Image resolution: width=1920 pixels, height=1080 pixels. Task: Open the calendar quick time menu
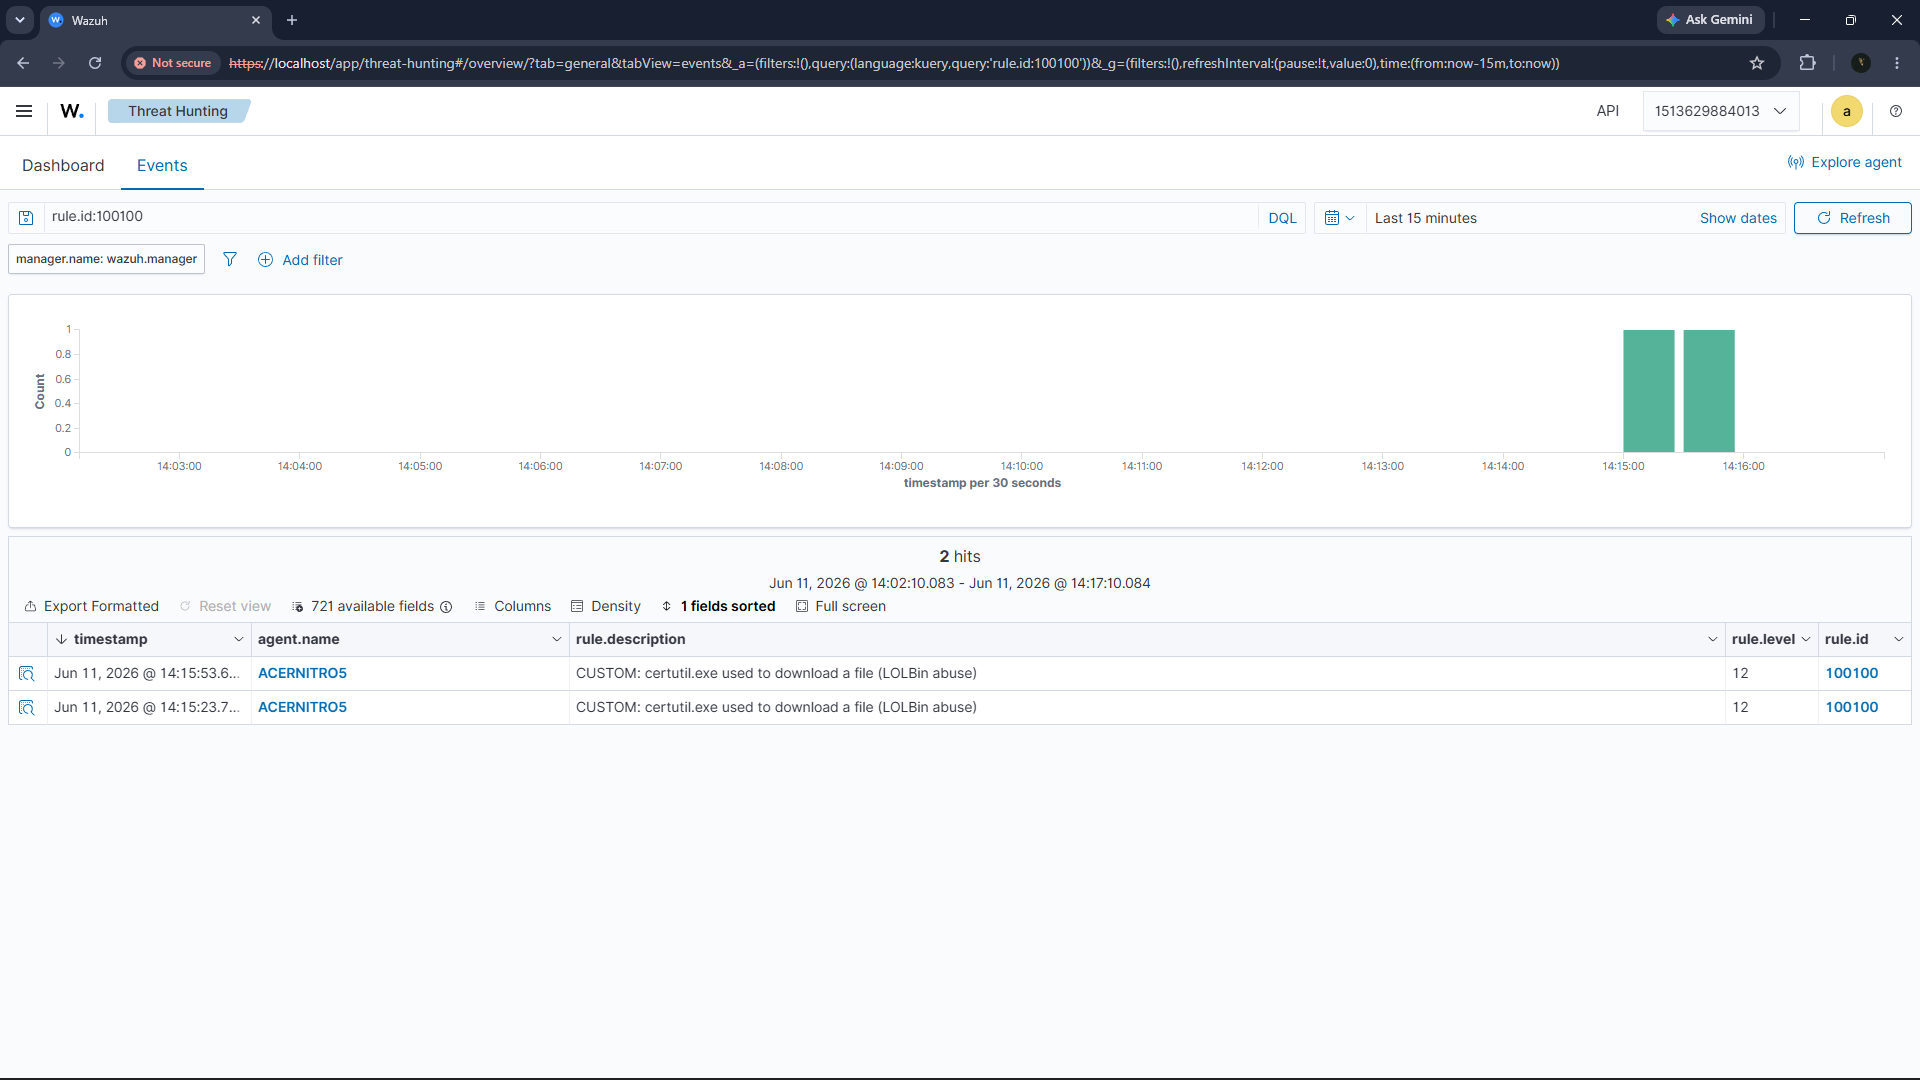click(x=1339, y=218)
